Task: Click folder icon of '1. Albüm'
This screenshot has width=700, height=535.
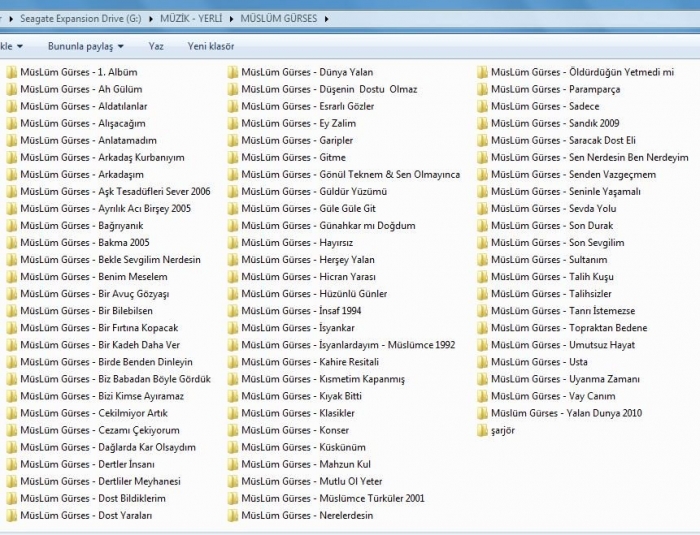Action: pyautogui.click(x=12, y=72)
